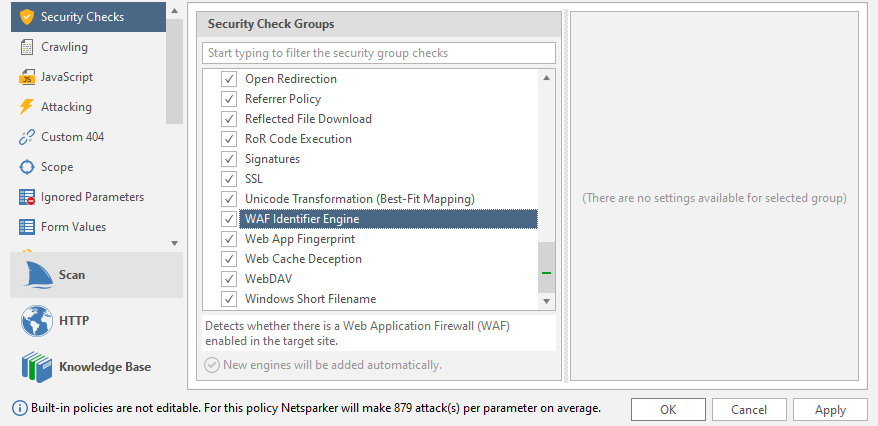Screen dimensions: 878x426
Task: Select the Reflected File Download row
Action: pyautogui.click(x=389, y=119)
